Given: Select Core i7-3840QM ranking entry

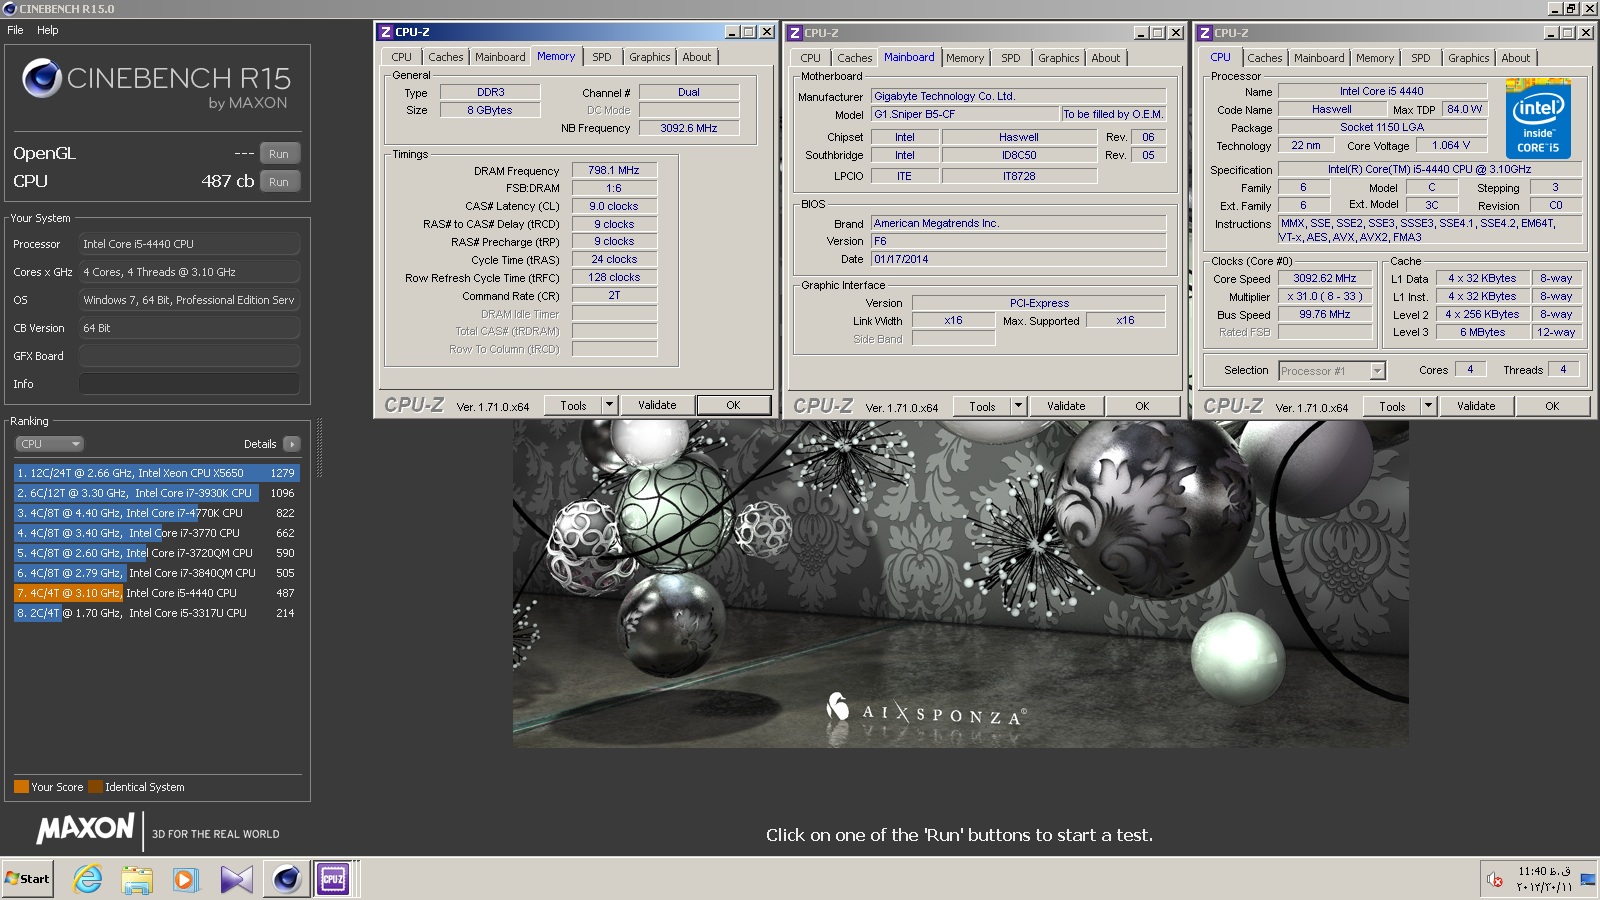Looking at the screenshot, I should (x=156, y=573).
